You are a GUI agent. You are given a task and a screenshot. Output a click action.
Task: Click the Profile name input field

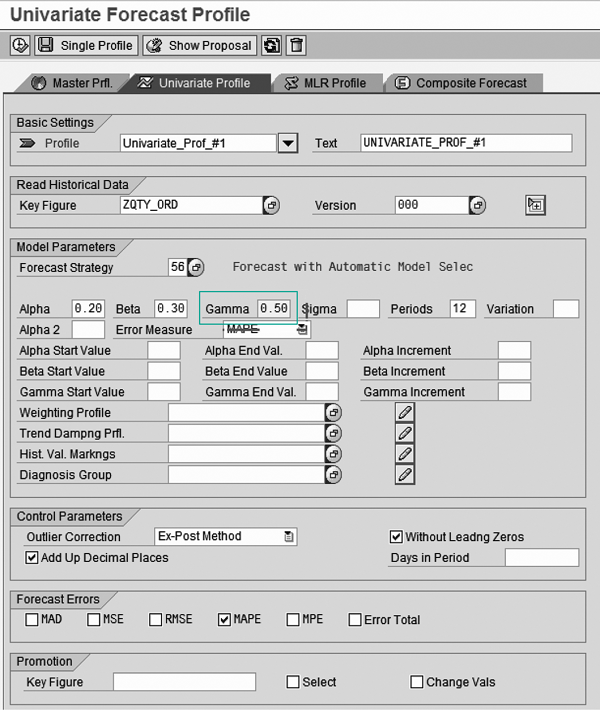click(198, 143)
